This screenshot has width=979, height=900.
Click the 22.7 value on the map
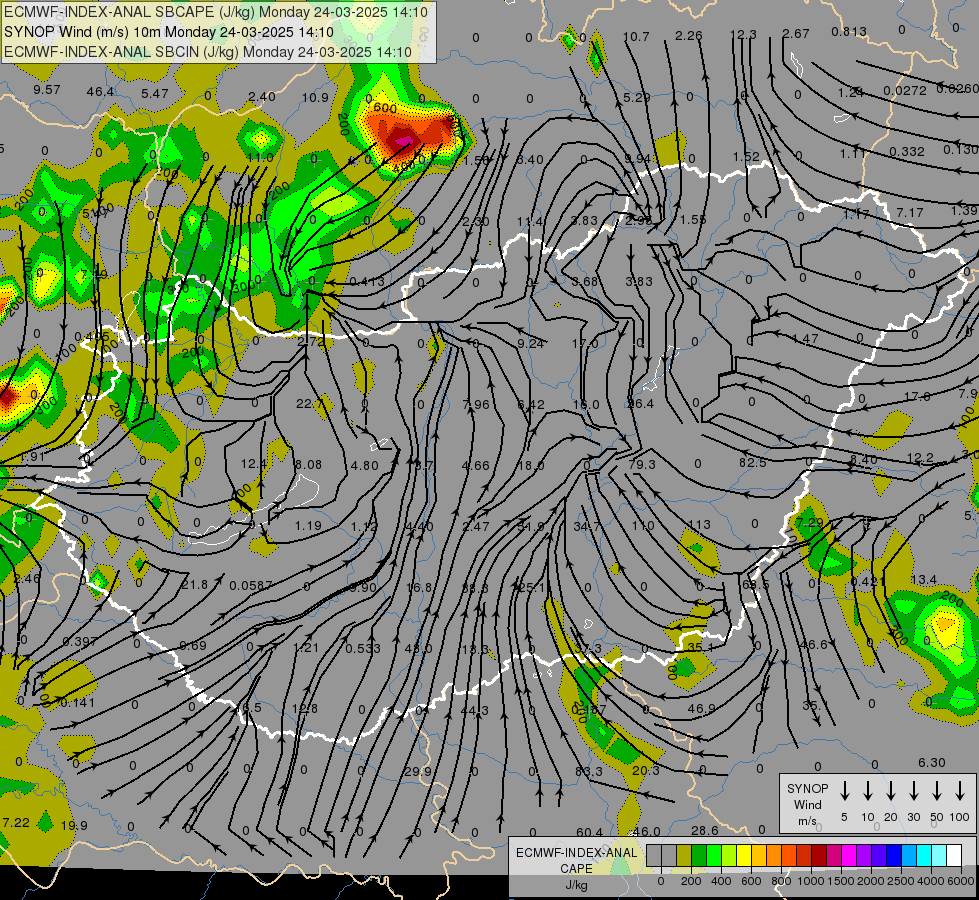[x=310, y=404]
